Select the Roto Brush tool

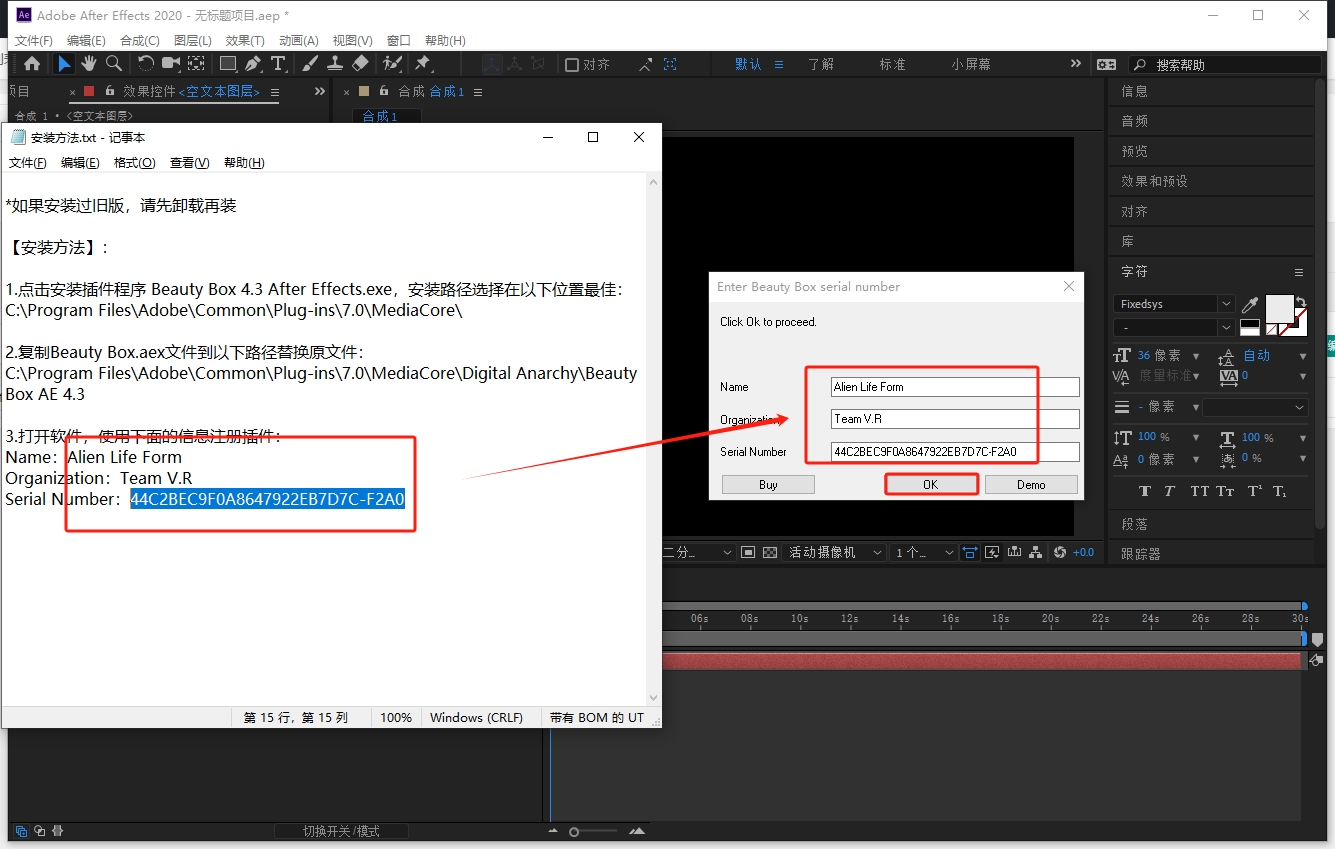(393, 64)
